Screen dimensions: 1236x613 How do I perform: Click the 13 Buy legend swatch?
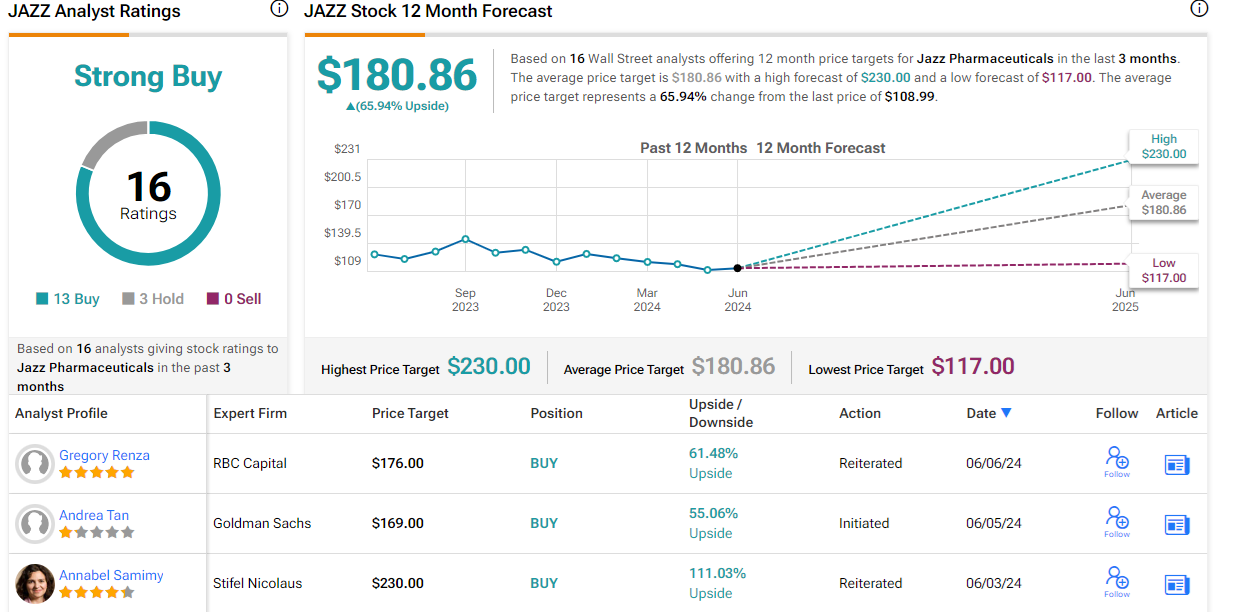(x=42, y=299)
